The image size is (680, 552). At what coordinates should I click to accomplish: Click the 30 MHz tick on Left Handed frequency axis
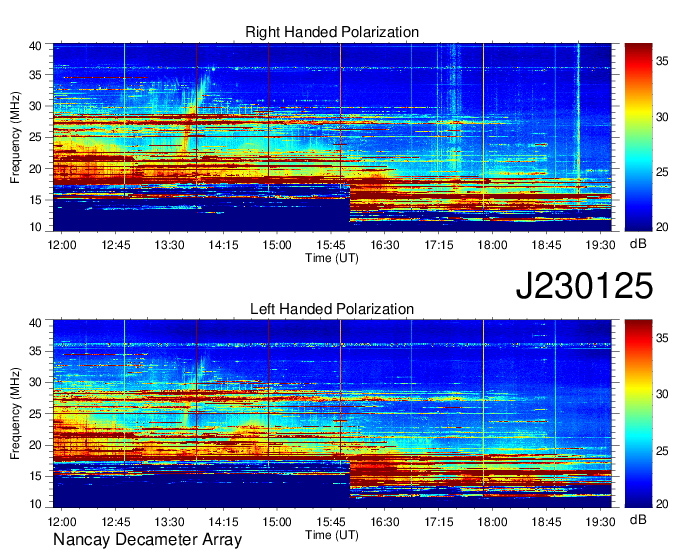[x=35, y=382]
